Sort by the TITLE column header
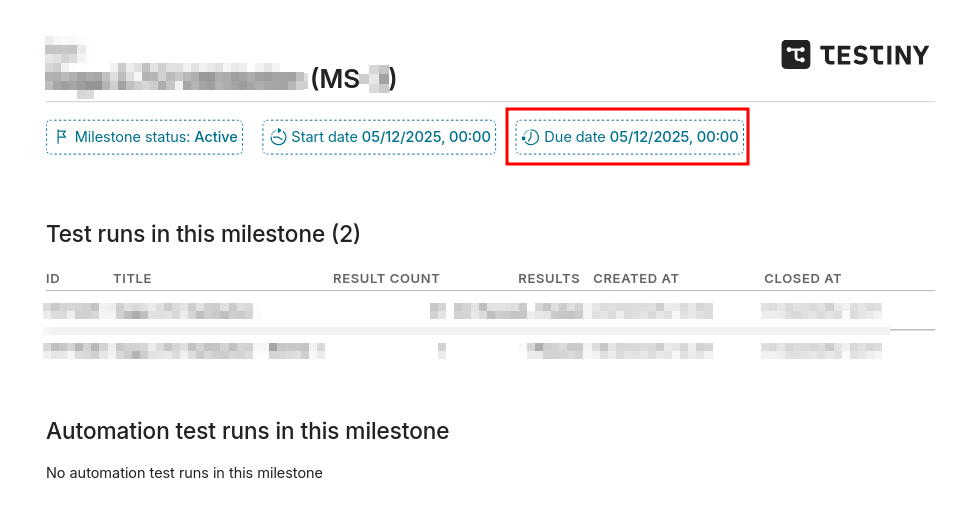970x519 pixels. [x=132, y=279]
